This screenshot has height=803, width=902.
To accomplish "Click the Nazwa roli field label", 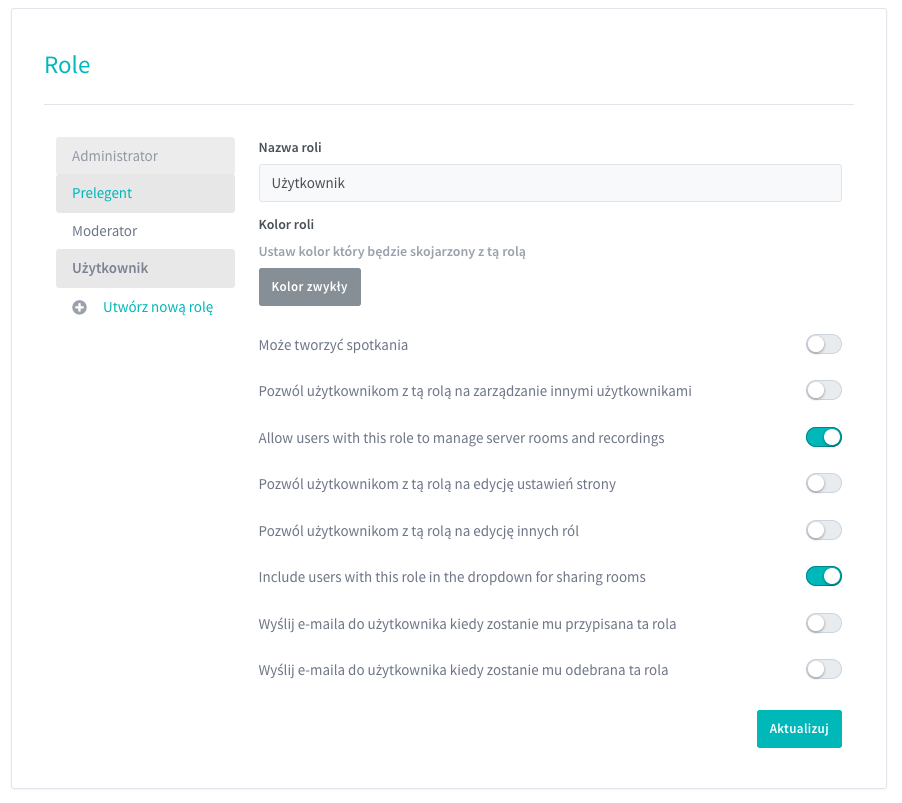I will click(x=290, y=147).
